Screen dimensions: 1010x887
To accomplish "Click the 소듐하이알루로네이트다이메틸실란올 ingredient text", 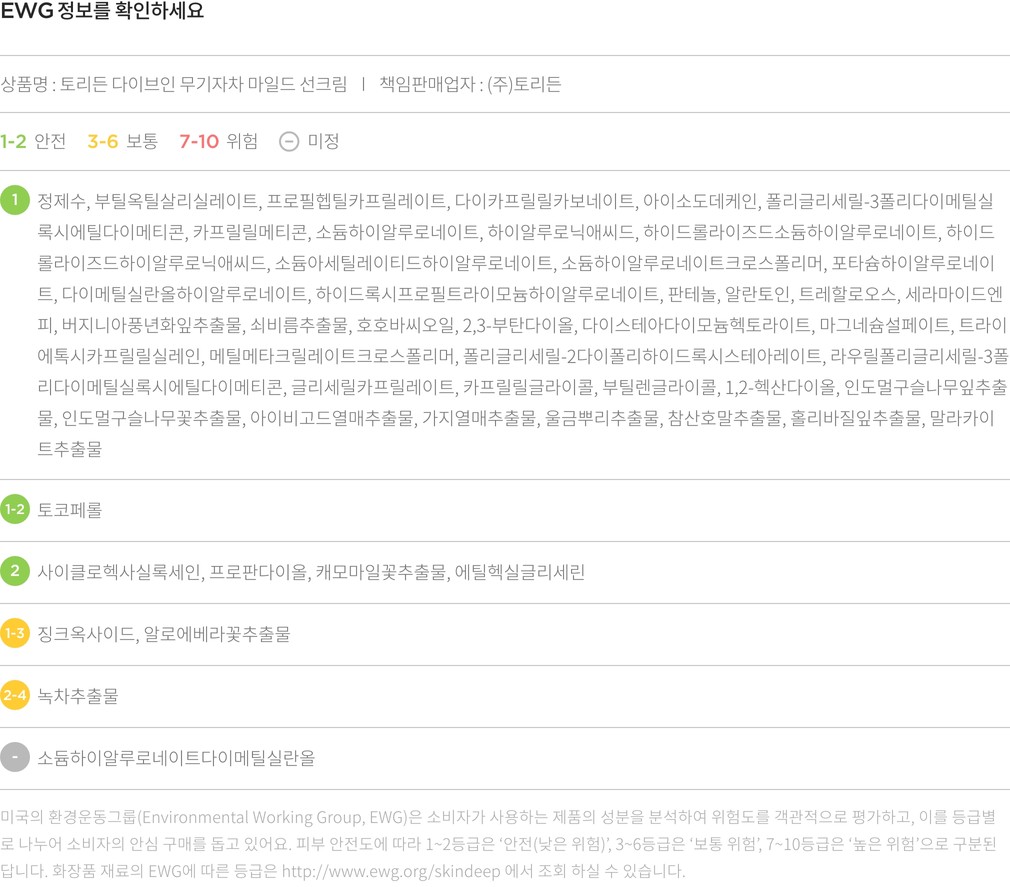I will pos(176,758).
